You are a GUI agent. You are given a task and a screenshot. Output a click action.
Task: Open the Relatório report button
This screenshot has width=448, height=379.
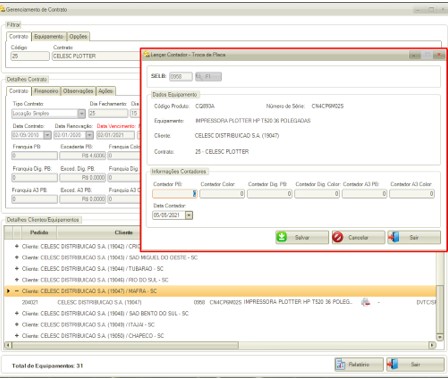point(359,364)
